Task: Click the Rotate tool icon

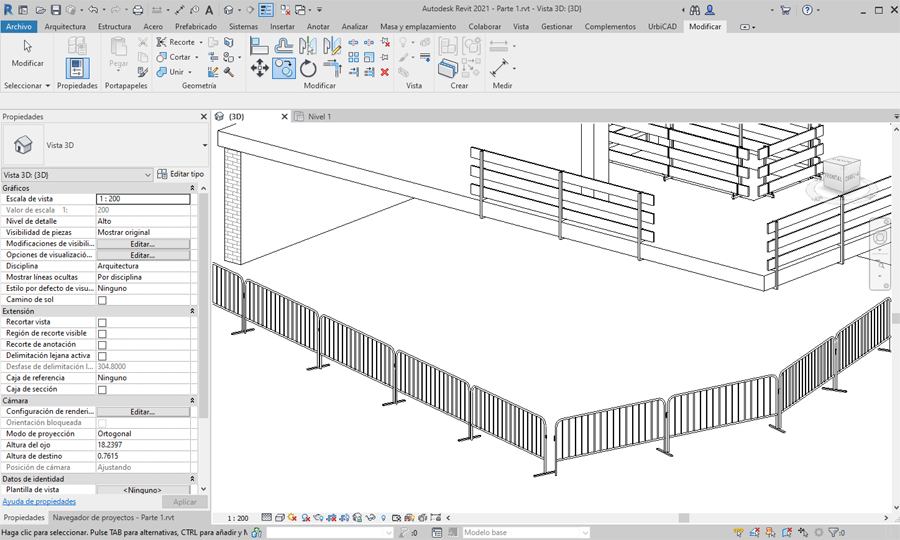Action: click(x=308, y=68)
